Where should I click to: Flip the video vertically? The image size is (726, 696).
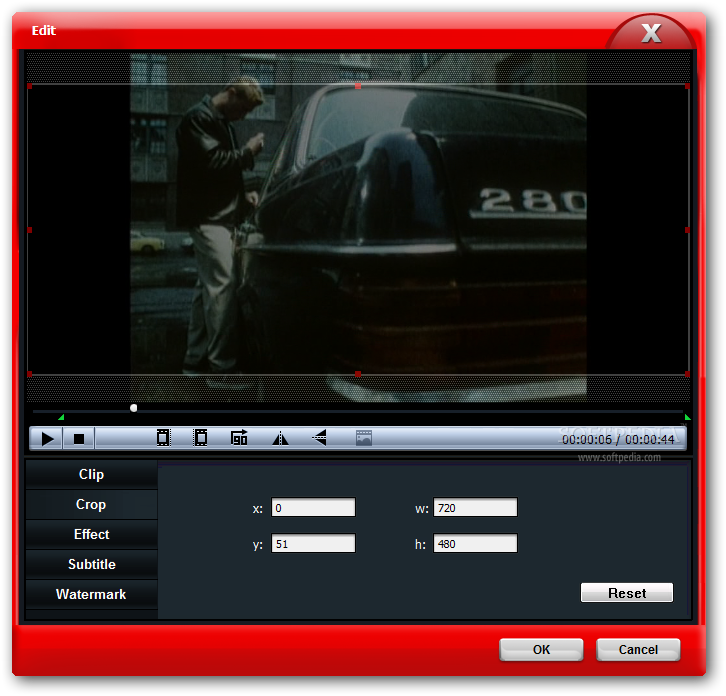pyautogui.click(x=319, y=438)
